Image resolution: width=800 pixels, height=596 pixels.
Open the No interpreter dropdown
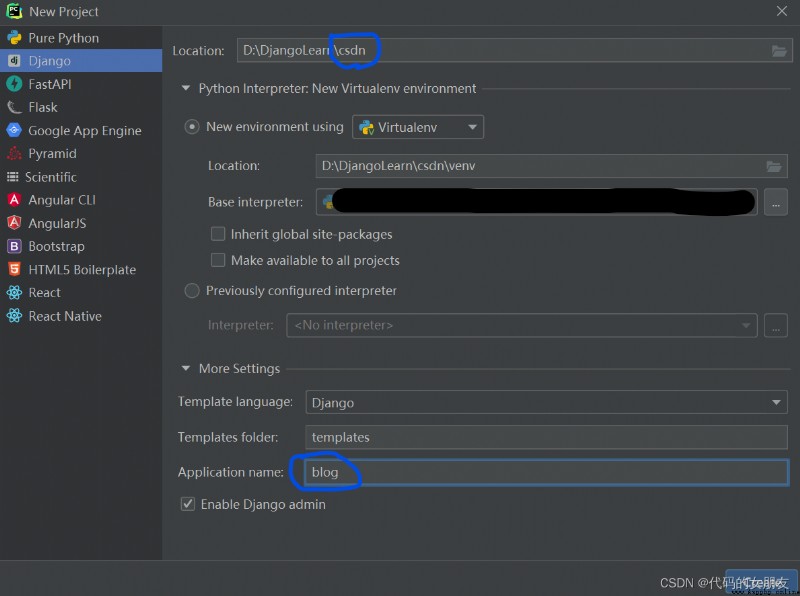coord(521,326)
